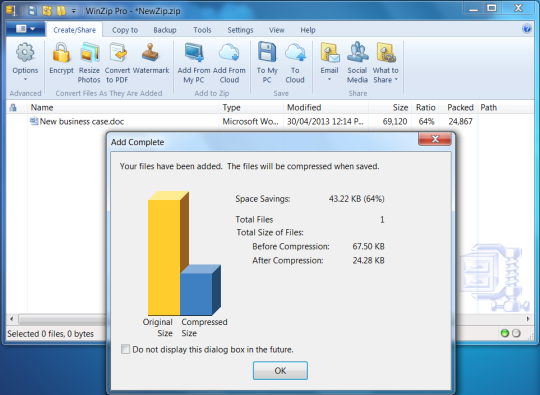540x395 pixels.
Task: Click the grey status light icon
Action: tap(516, 333)
